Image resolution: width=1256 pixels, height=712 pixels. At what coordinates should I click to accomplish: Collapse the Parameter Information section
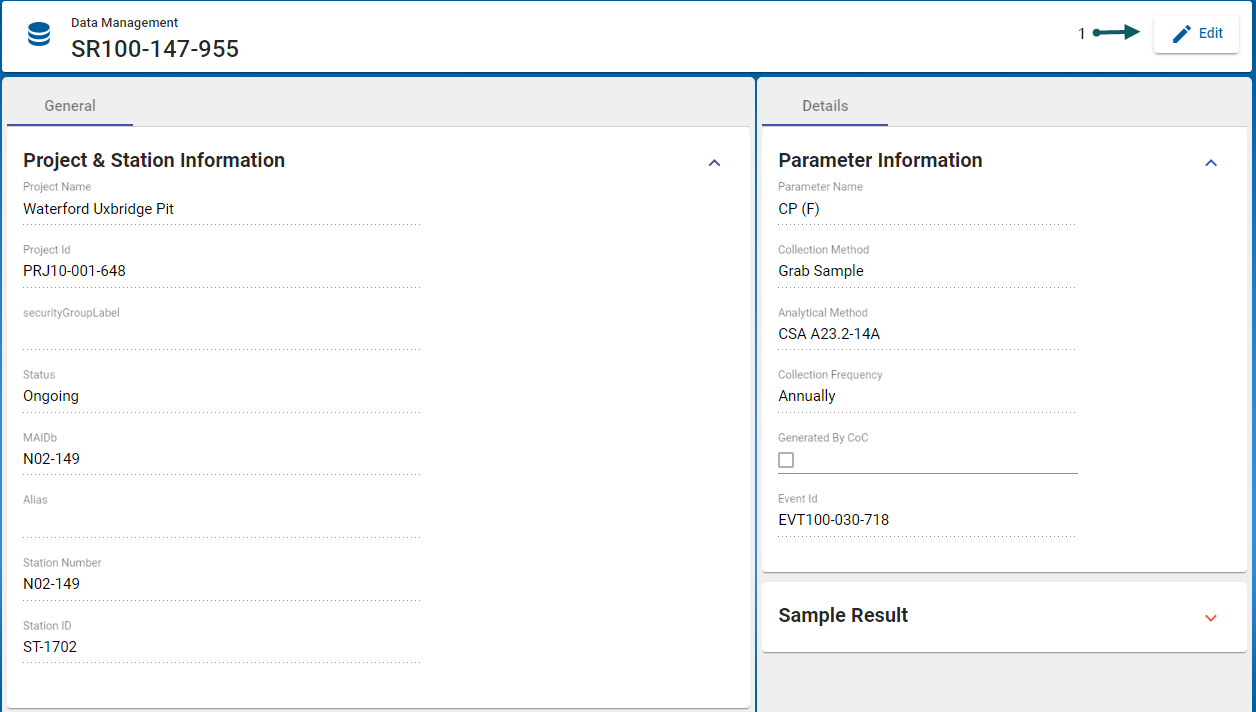tap(1210, 163)
